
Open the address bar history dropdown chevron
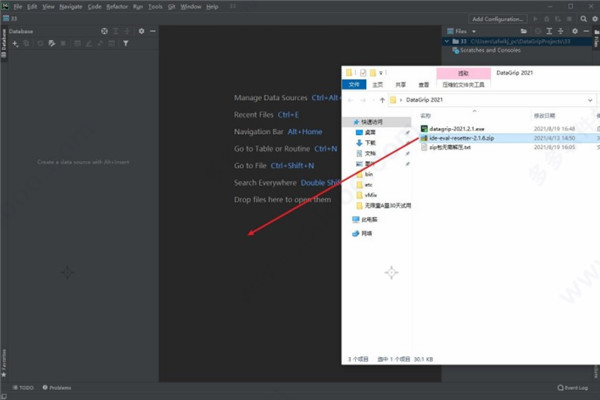(590, 100)
